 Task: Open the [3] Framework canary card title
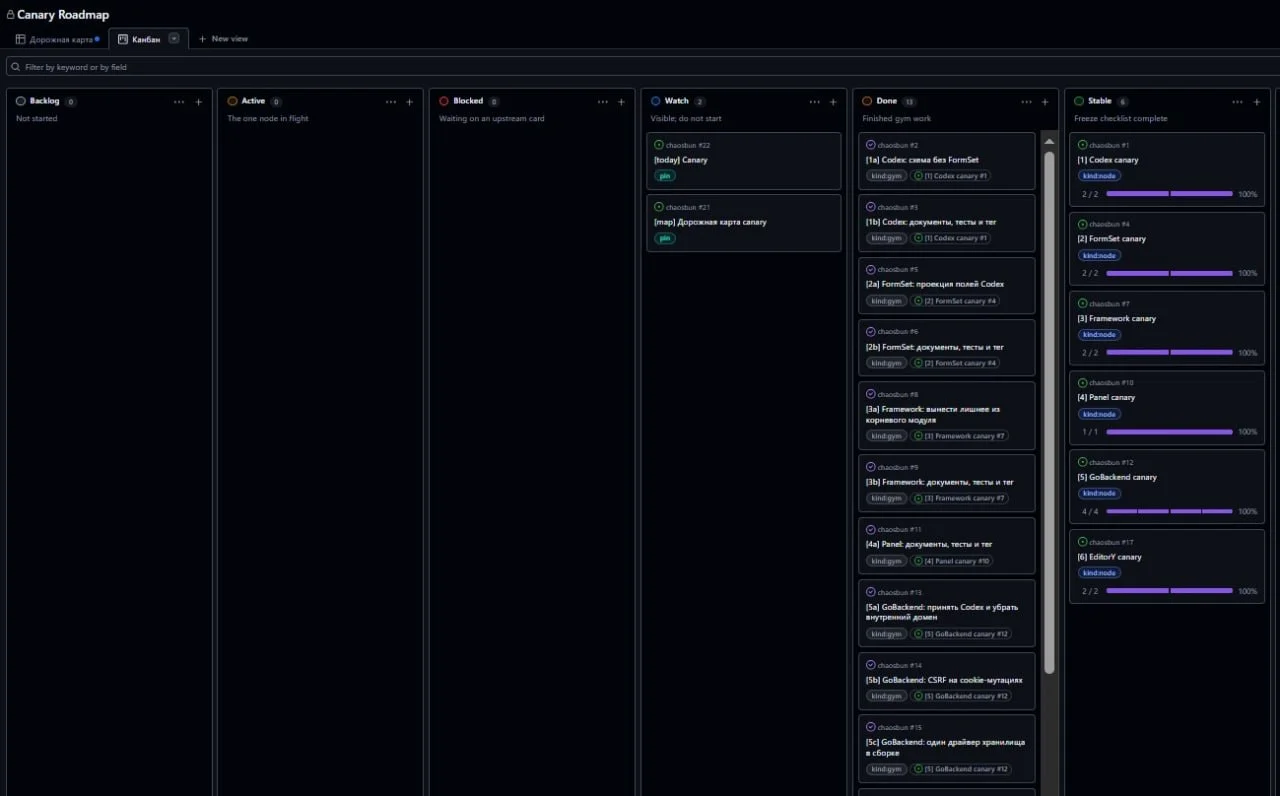(1116, 319)
